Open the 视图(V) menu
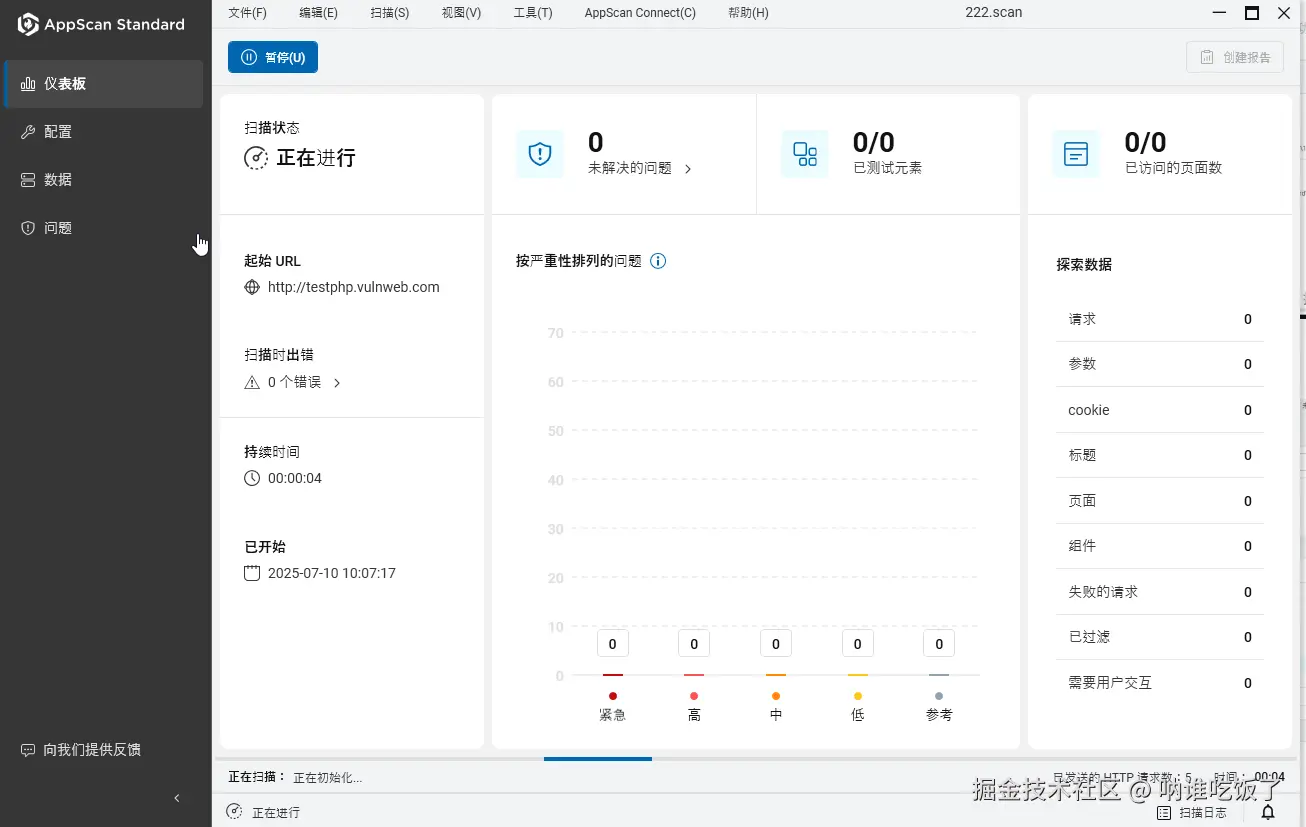The width and height of the screenshot is (1306, 827). click(x=461, y=13)
